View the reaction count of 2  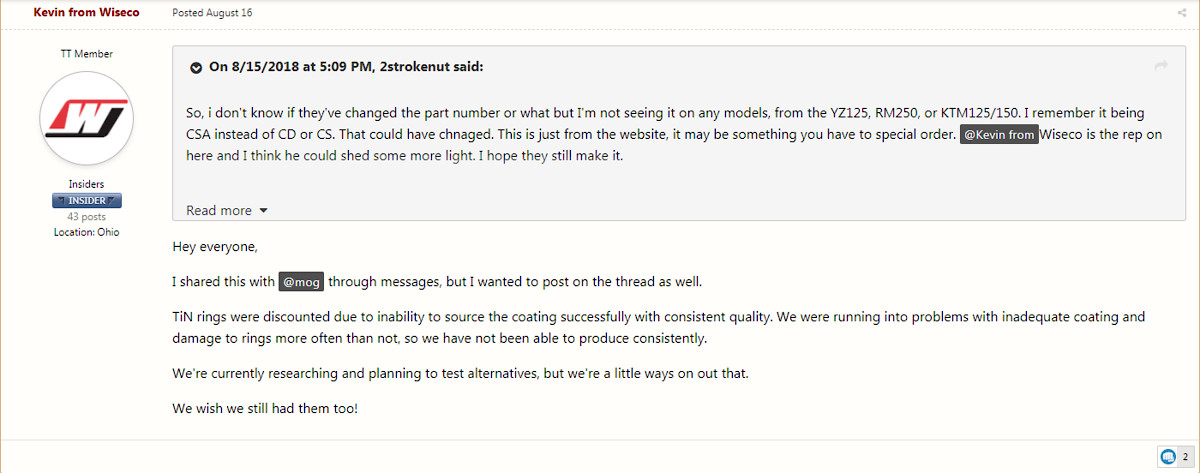[1185, 457]
